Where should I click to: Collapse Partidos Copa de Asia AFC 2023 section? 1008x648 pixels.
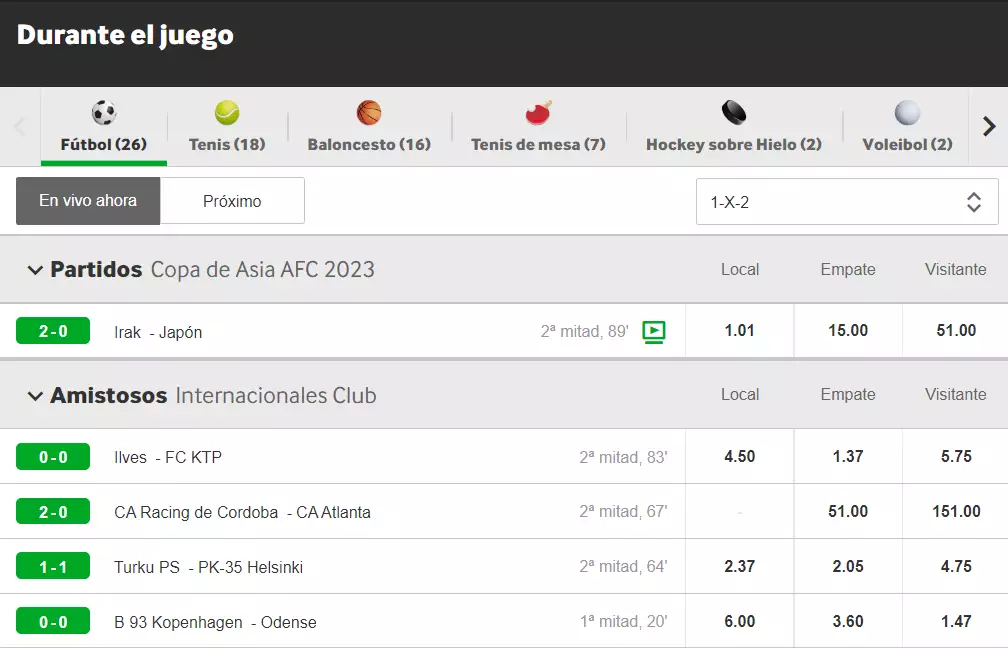35,270
